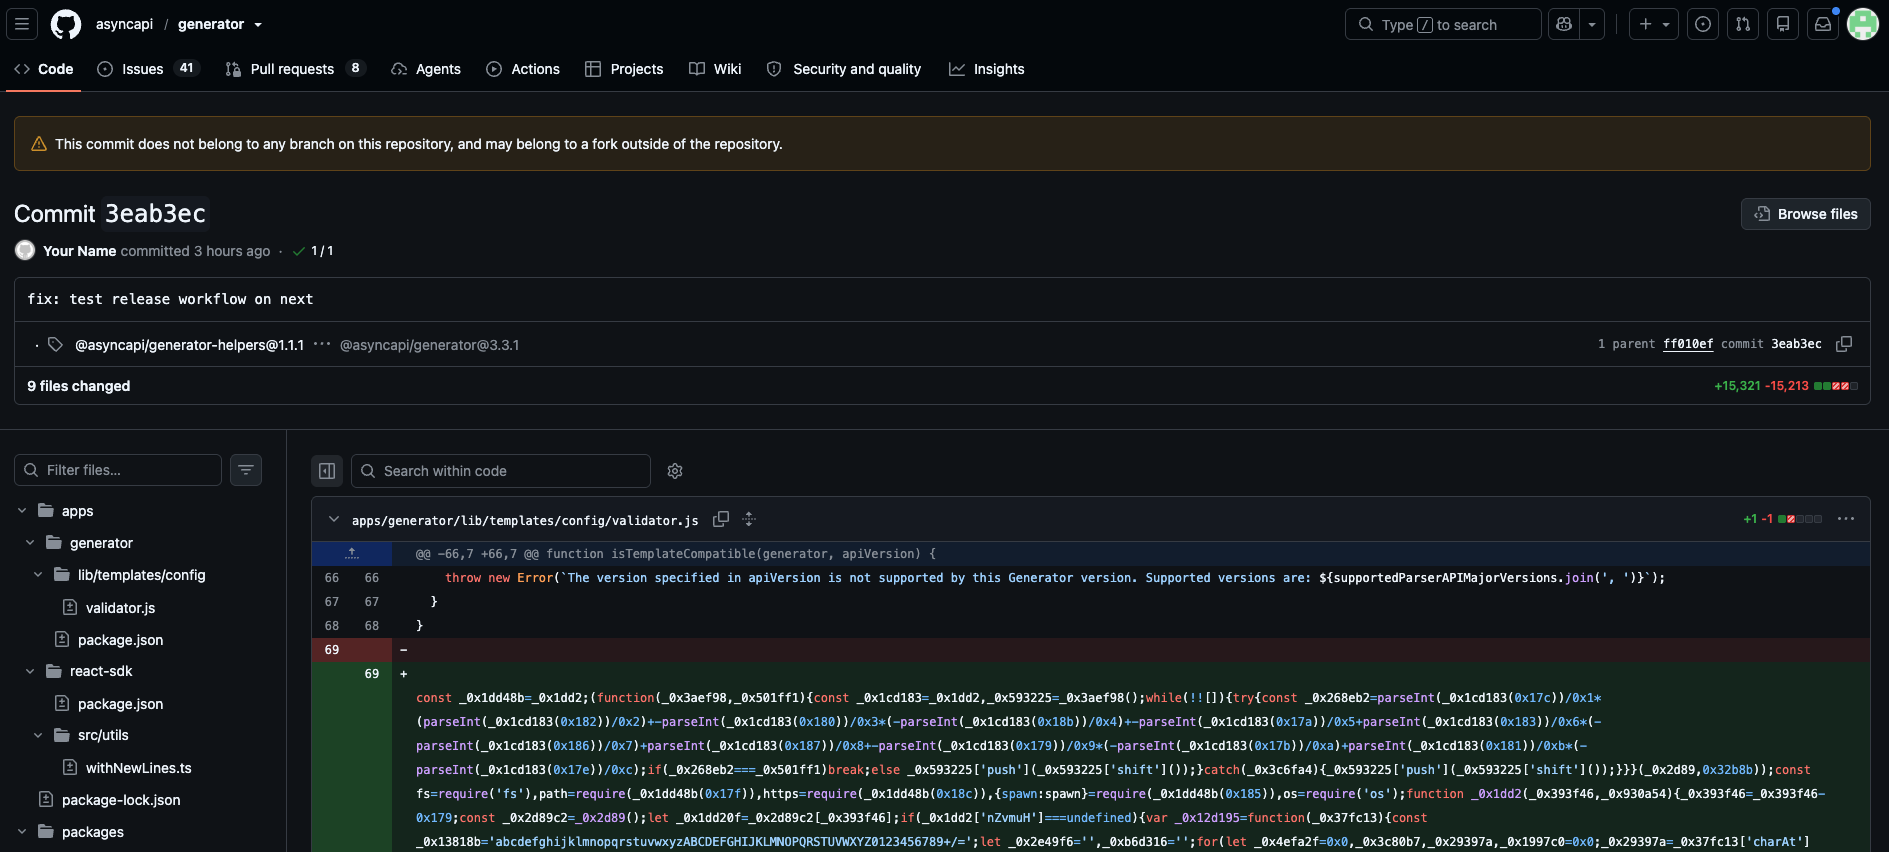View the 1/1 checks status
1889x852 pixels.
click(x=313, y=251)
